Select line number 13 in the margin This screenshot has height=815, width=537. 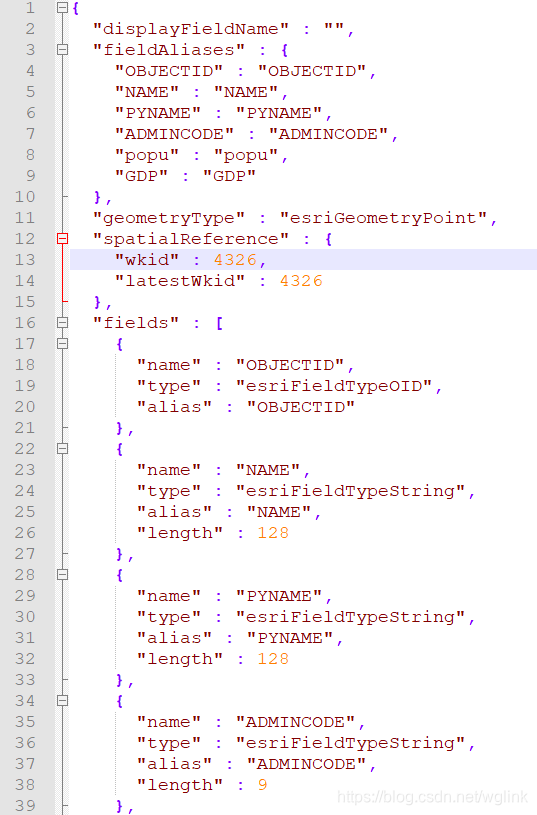(x=25, y=259)
